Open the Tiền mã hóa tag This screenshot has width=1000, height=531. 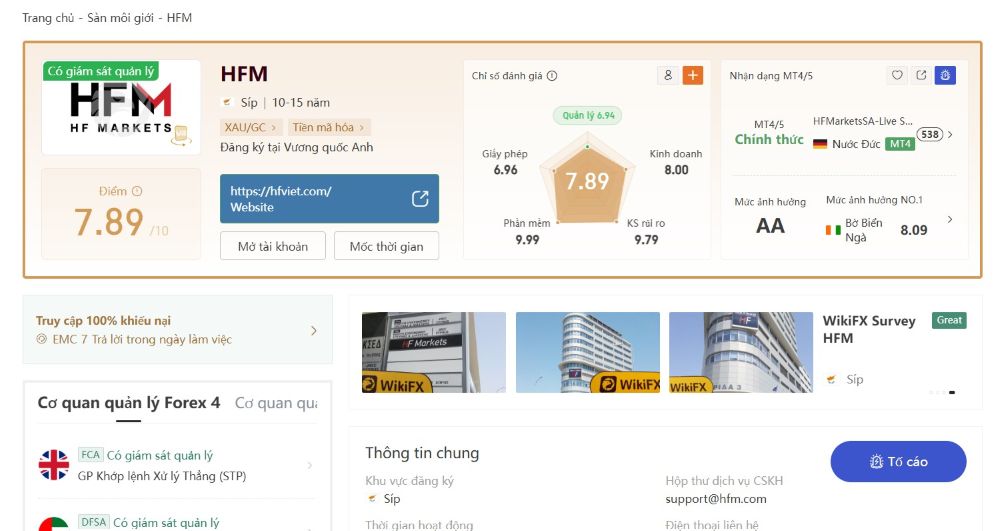328,127
